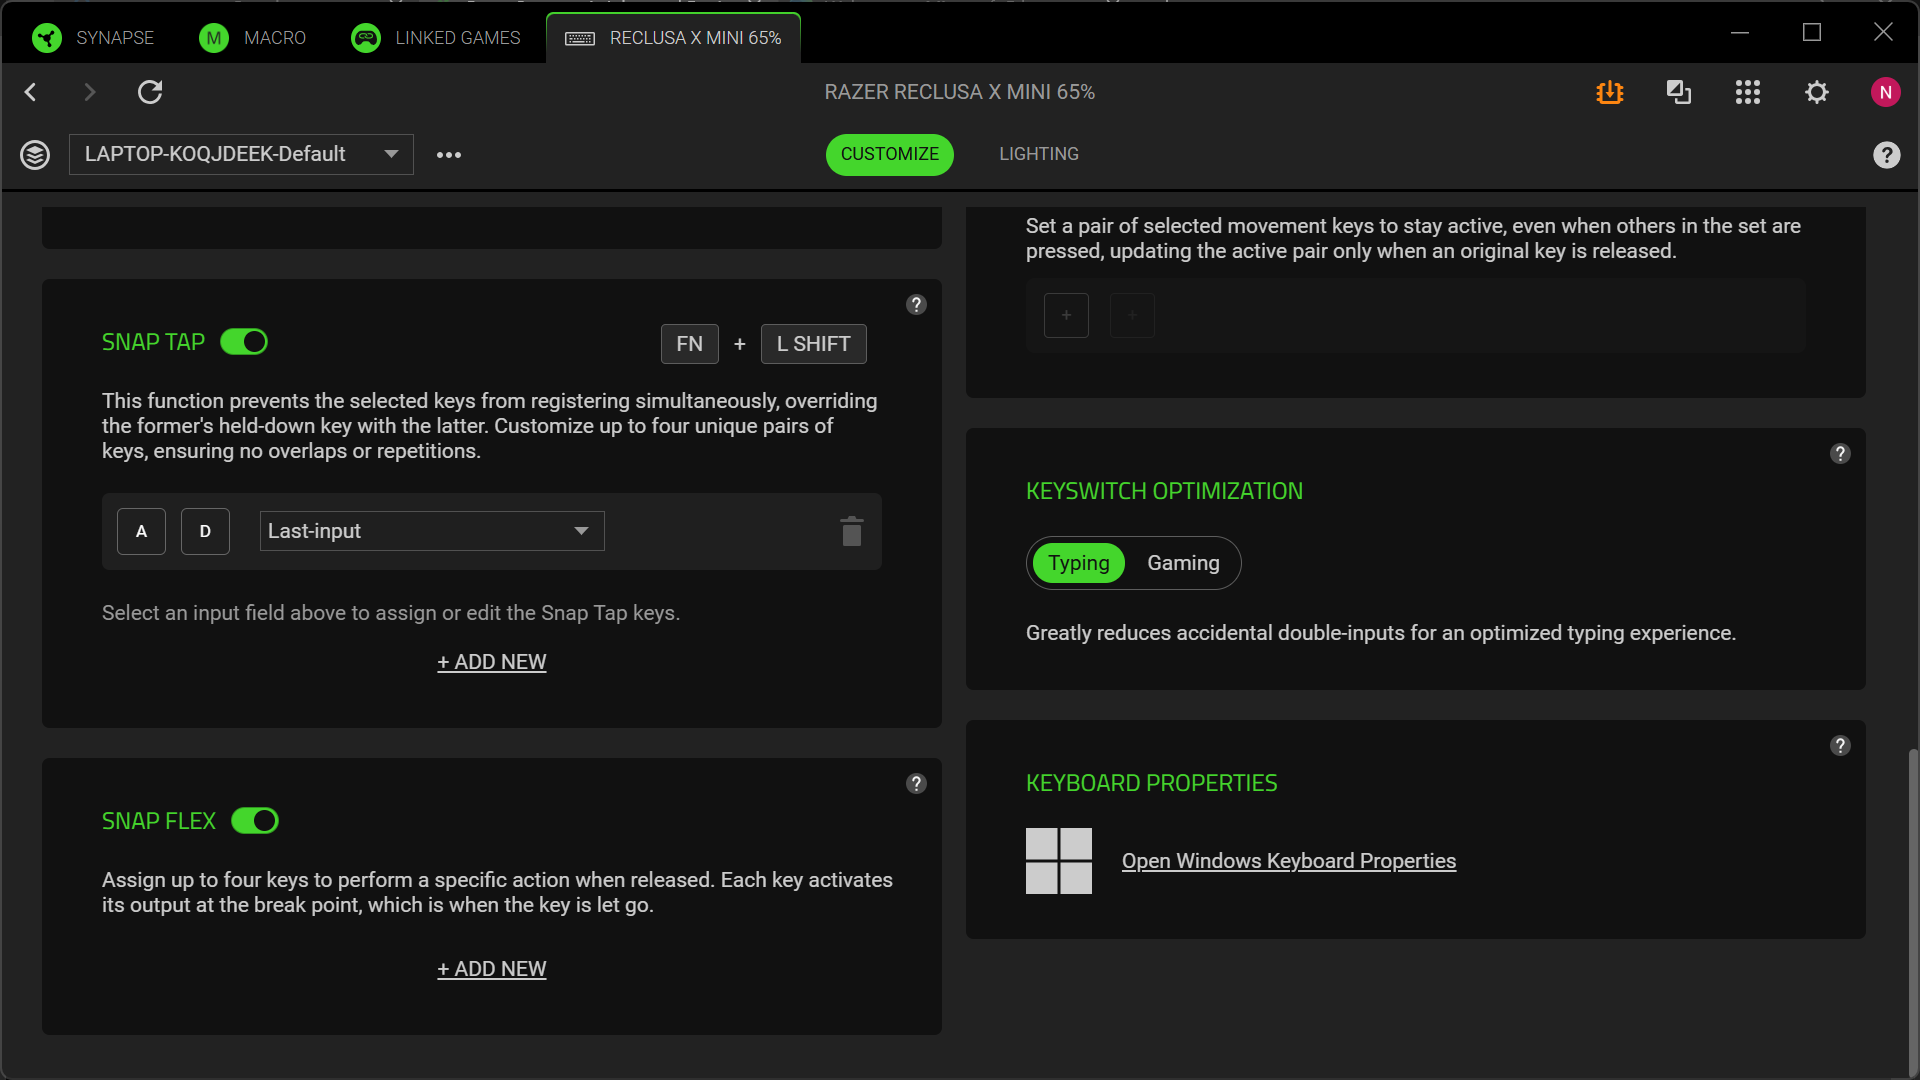The width and height of the screenshot is (1920, 1080).
Task: Open the profile options ellipsis menu
Action: 449,155
